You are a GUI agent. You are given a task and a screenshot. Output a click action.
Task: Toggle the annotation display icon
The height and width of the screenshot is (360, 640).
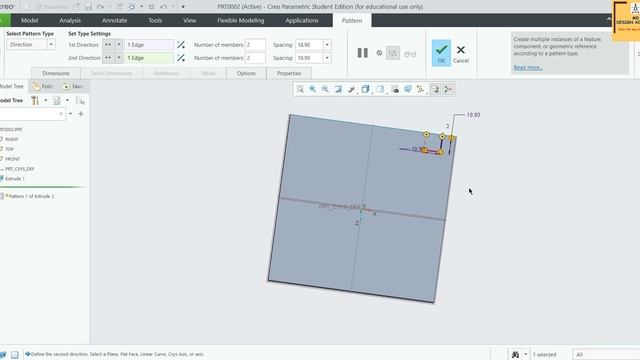point(436,89)
